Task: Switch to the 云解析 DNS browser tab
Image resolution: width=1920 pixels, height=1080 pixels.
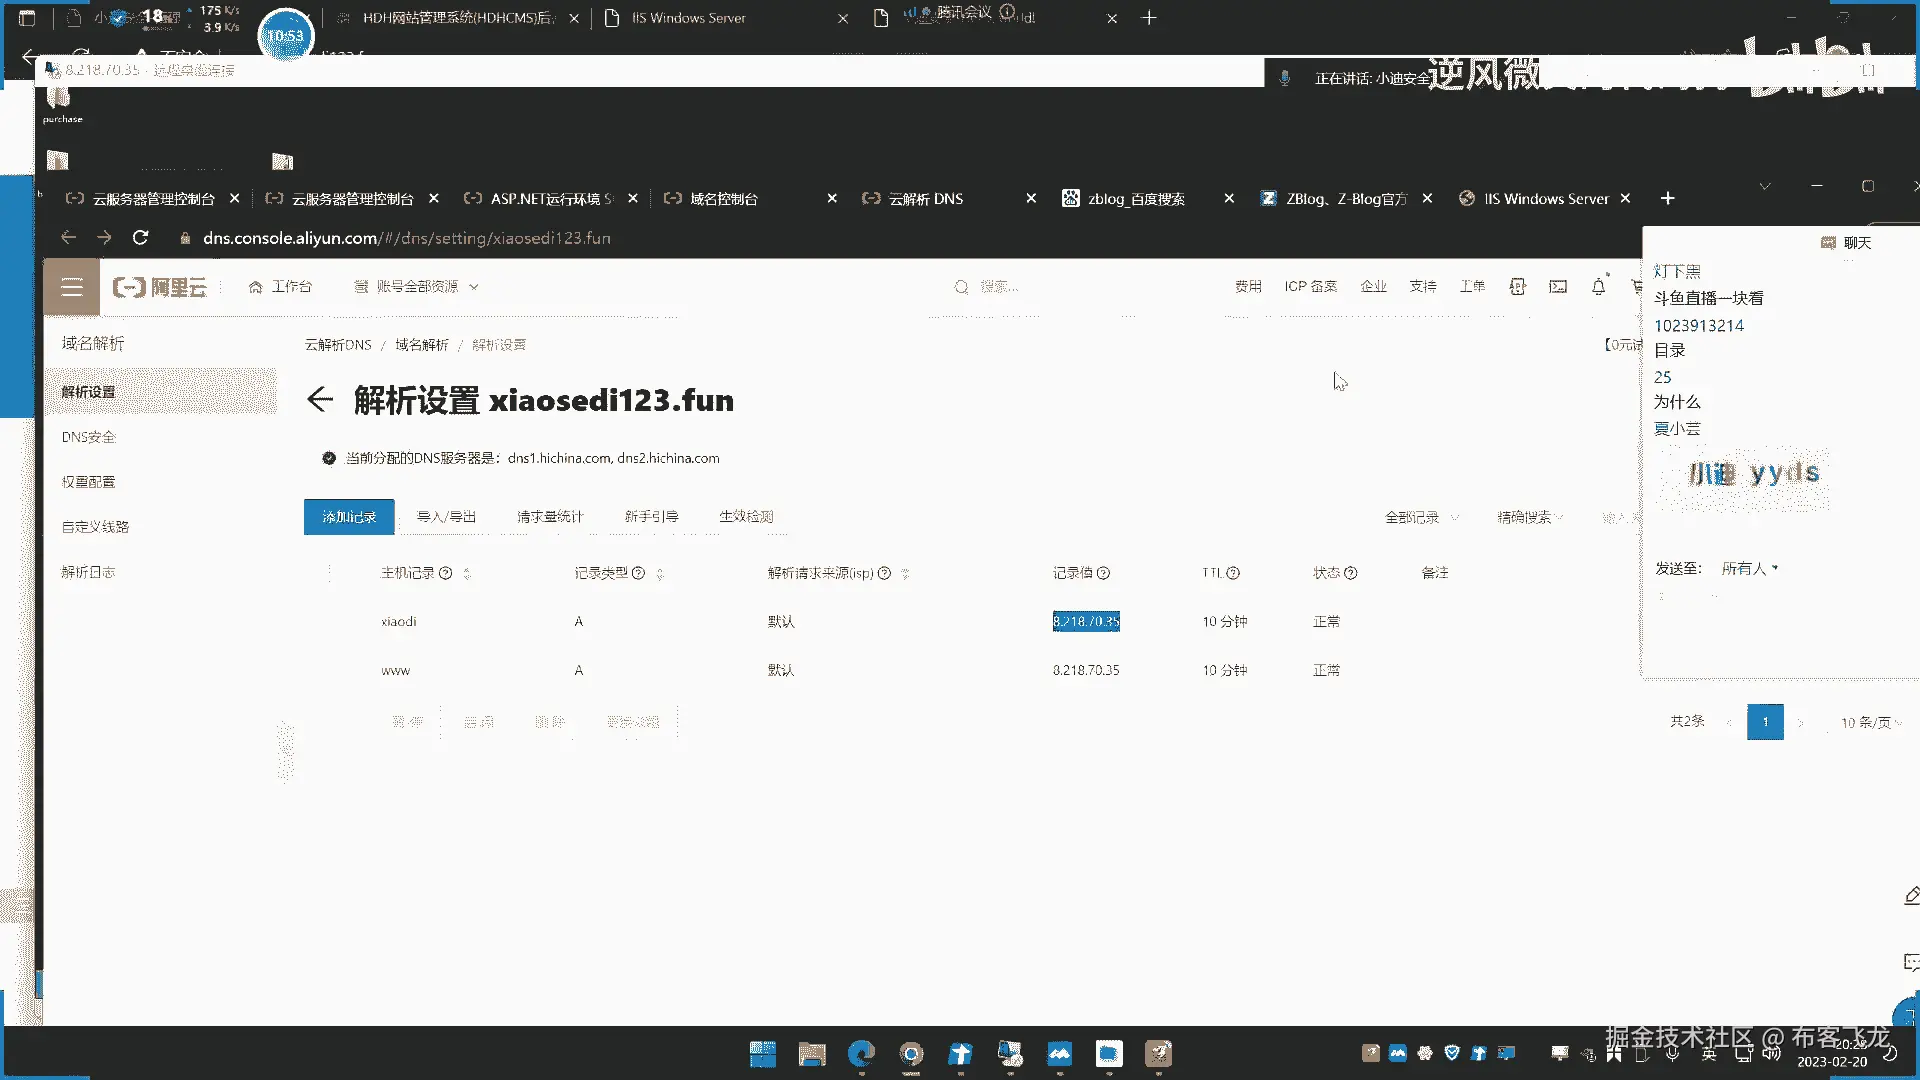Action: [x=926, y=199]
